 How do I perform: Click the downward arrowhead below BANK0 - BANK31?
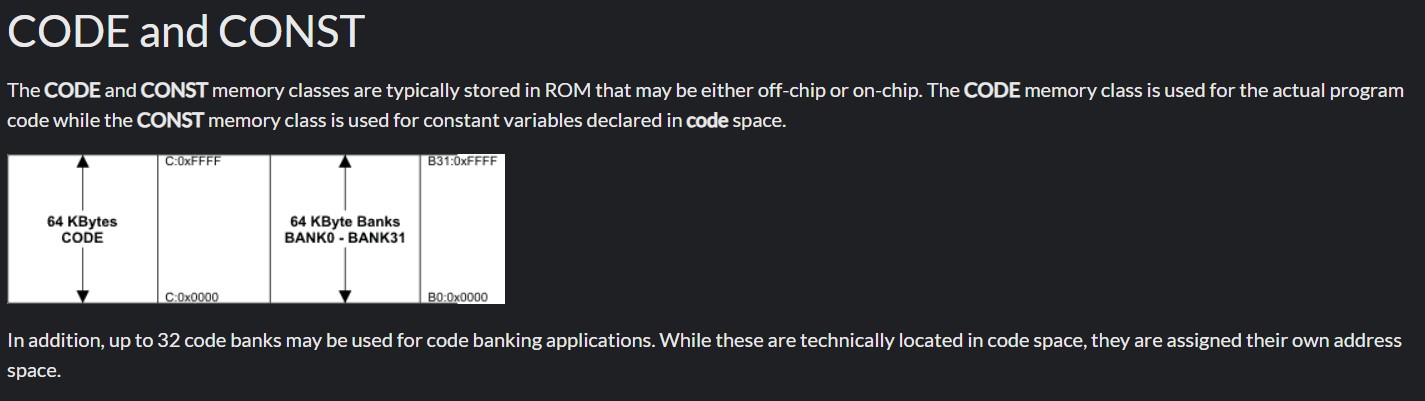pyautogui.click(x=345, y=296)
